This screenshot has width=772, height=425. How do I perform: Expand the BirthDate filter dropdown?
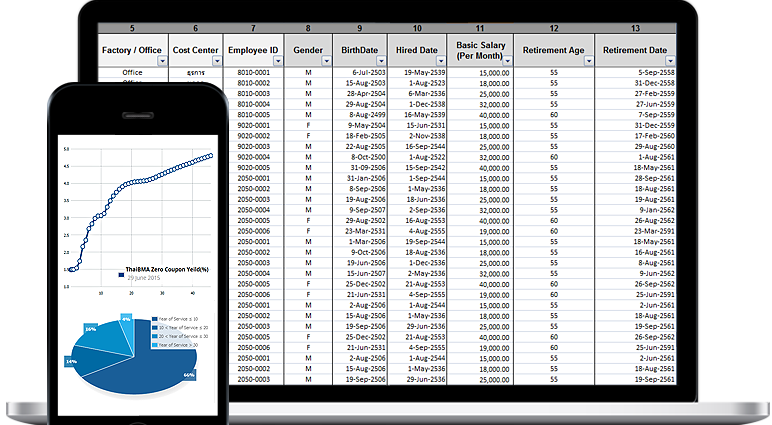tap(381, 61)
